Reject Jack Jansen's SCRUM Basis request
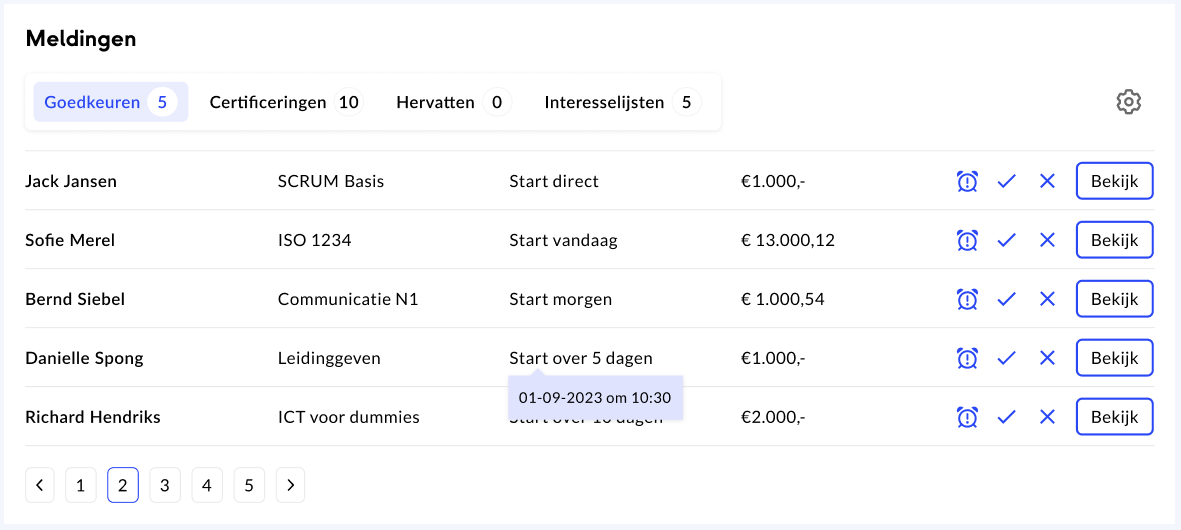 [x=1047, y=182]
